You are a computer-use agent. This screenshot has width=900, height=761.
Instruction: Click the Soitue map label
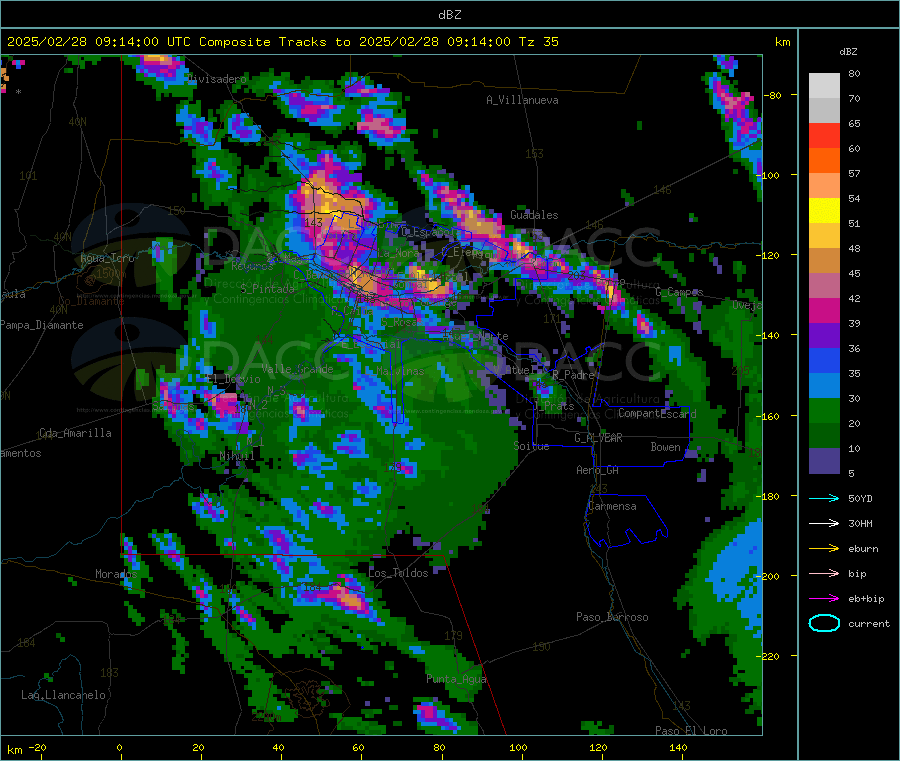pos(531,446)
